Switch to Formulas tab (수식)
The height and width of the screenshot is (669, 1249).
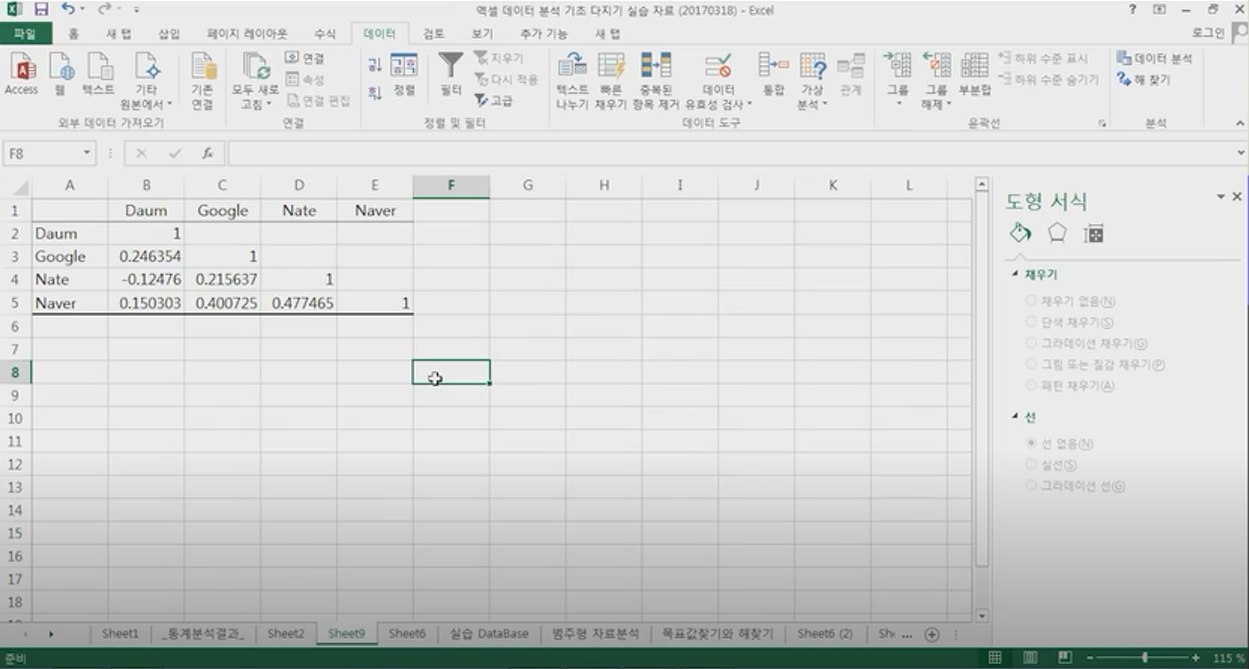click(324, 33)
